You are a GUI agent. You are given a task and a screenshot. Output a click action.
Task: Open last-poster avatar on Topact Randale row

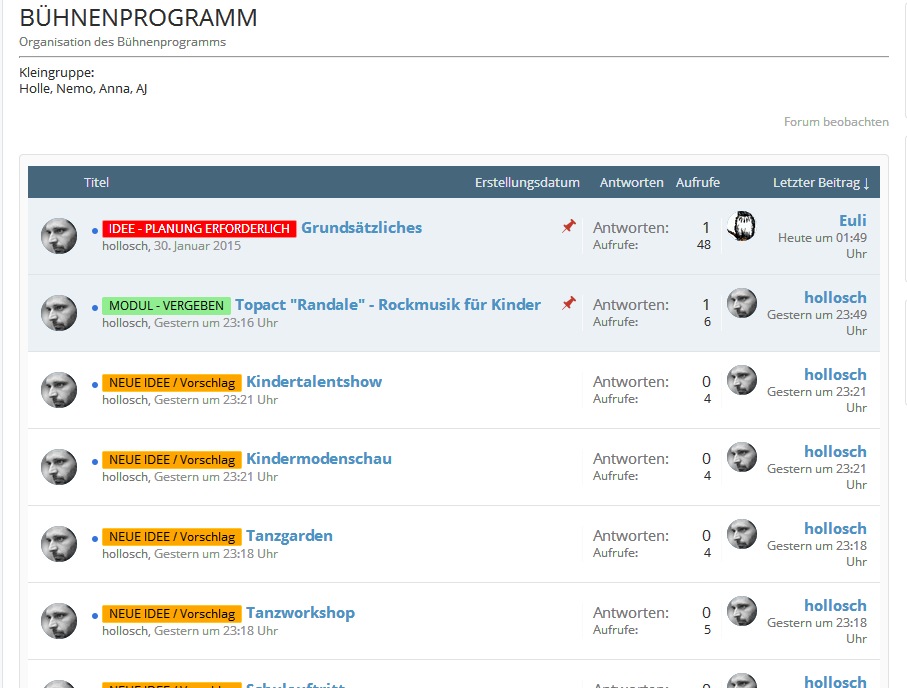pos(742,303)
